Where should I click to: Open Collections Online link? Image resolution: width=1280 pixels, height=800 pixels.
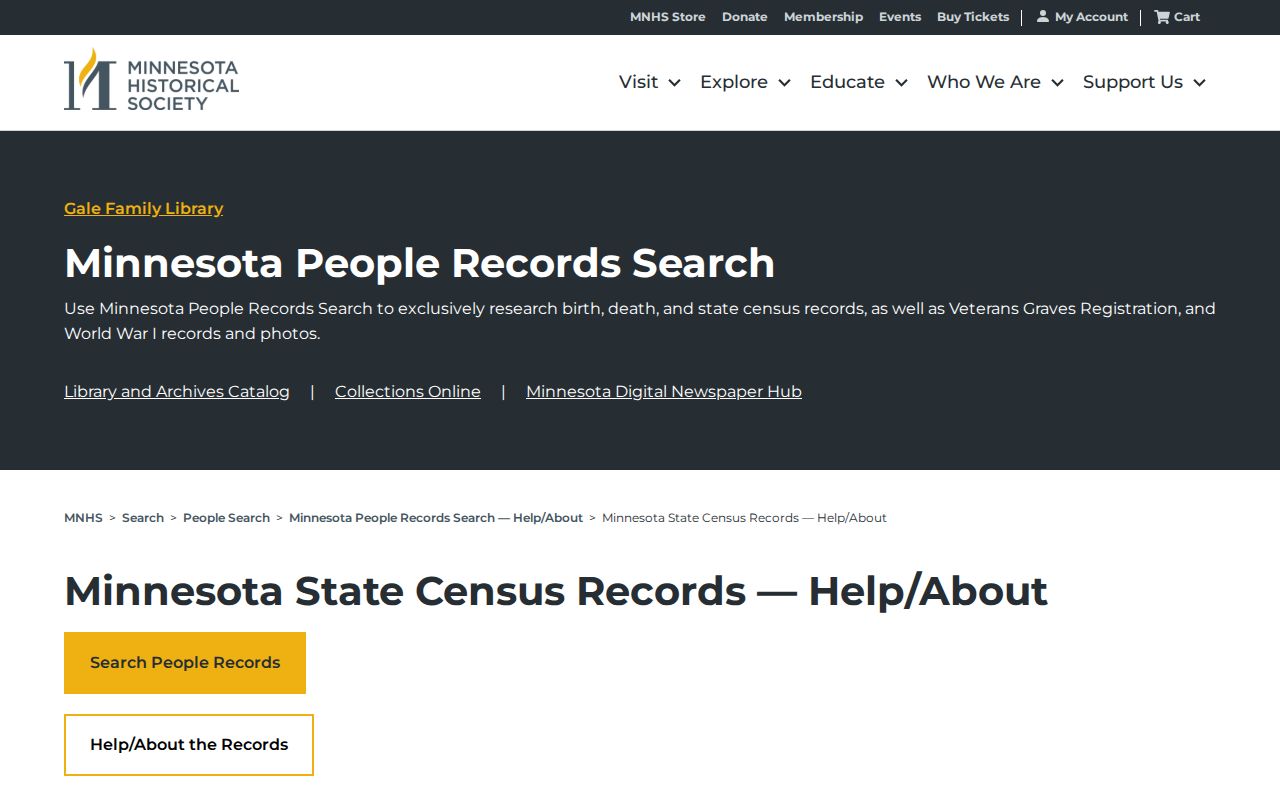point(408,391)
